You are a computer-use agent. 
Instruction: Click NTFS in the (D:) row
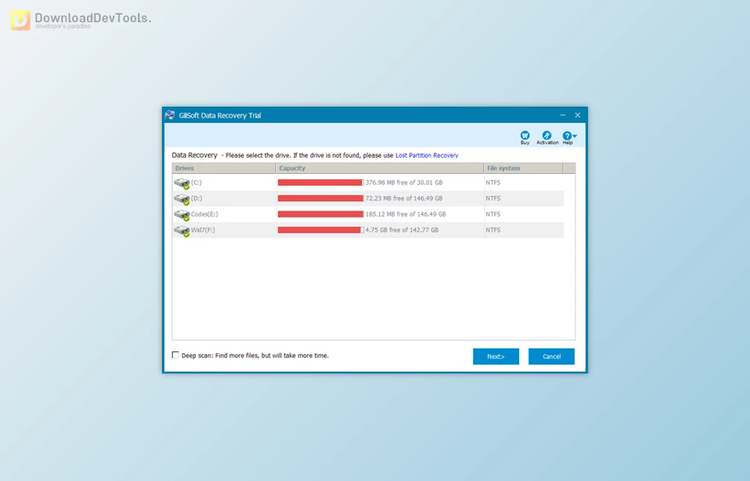tap(493, 198)
